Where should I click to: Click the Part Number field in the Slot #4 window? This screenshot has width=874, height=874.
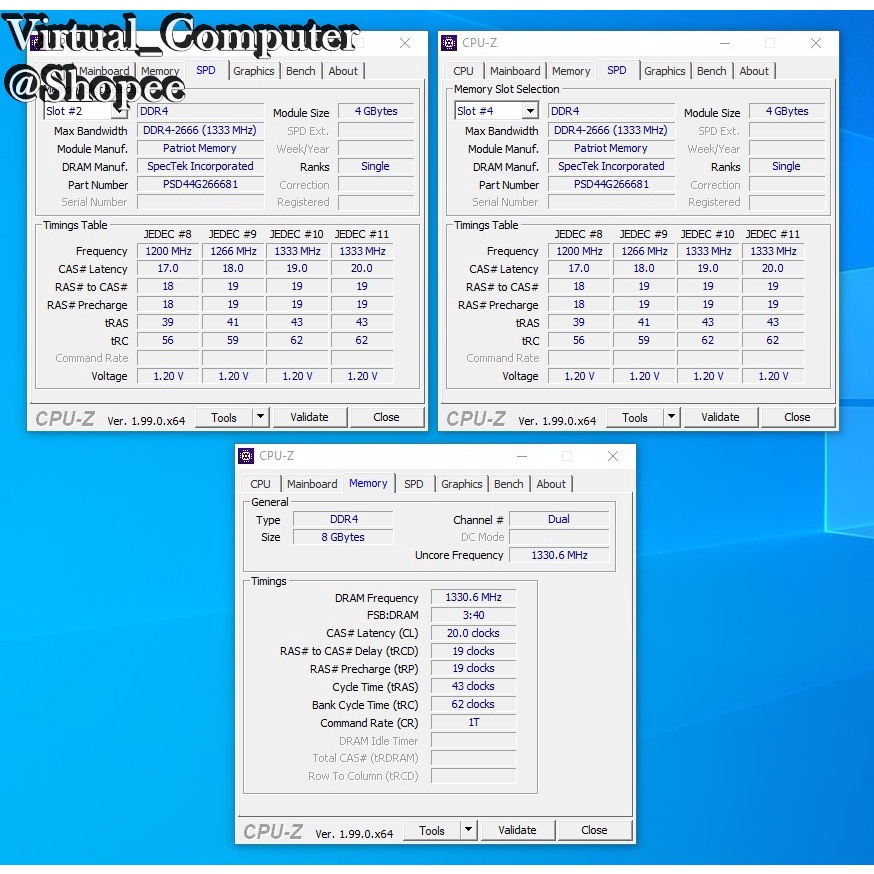point(611,184)
